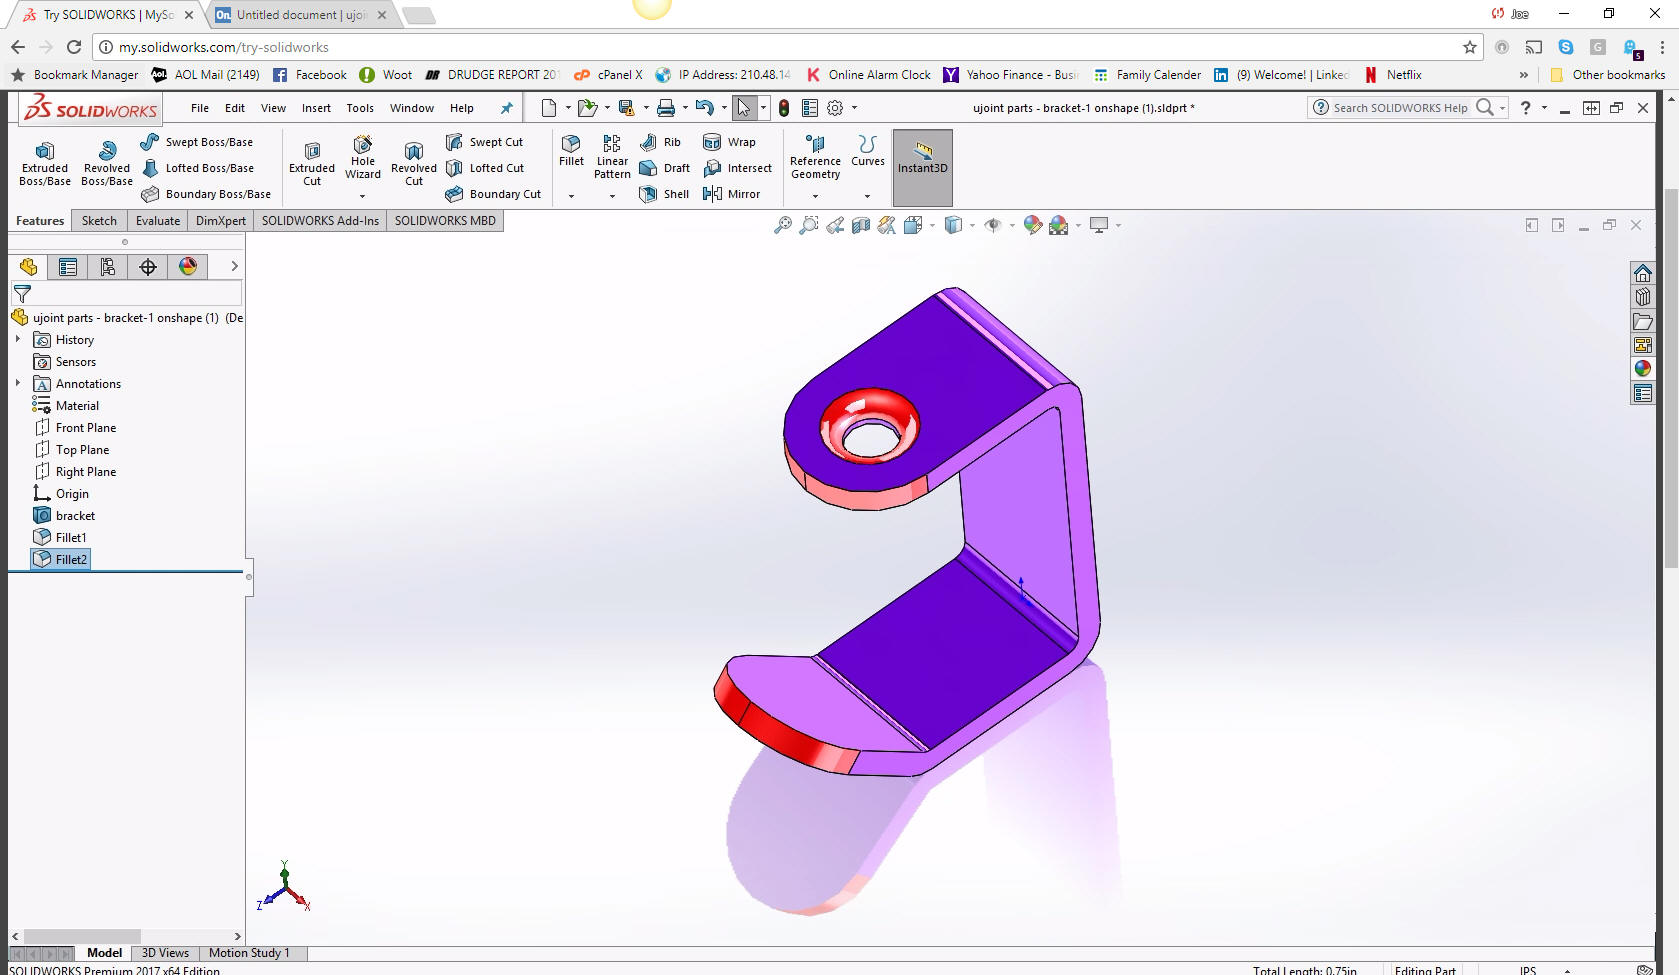Screen dimensions: 1679x975
Task: Click the Search SOLIDWORKS Help field
Action: click(x=1400, y=108)
